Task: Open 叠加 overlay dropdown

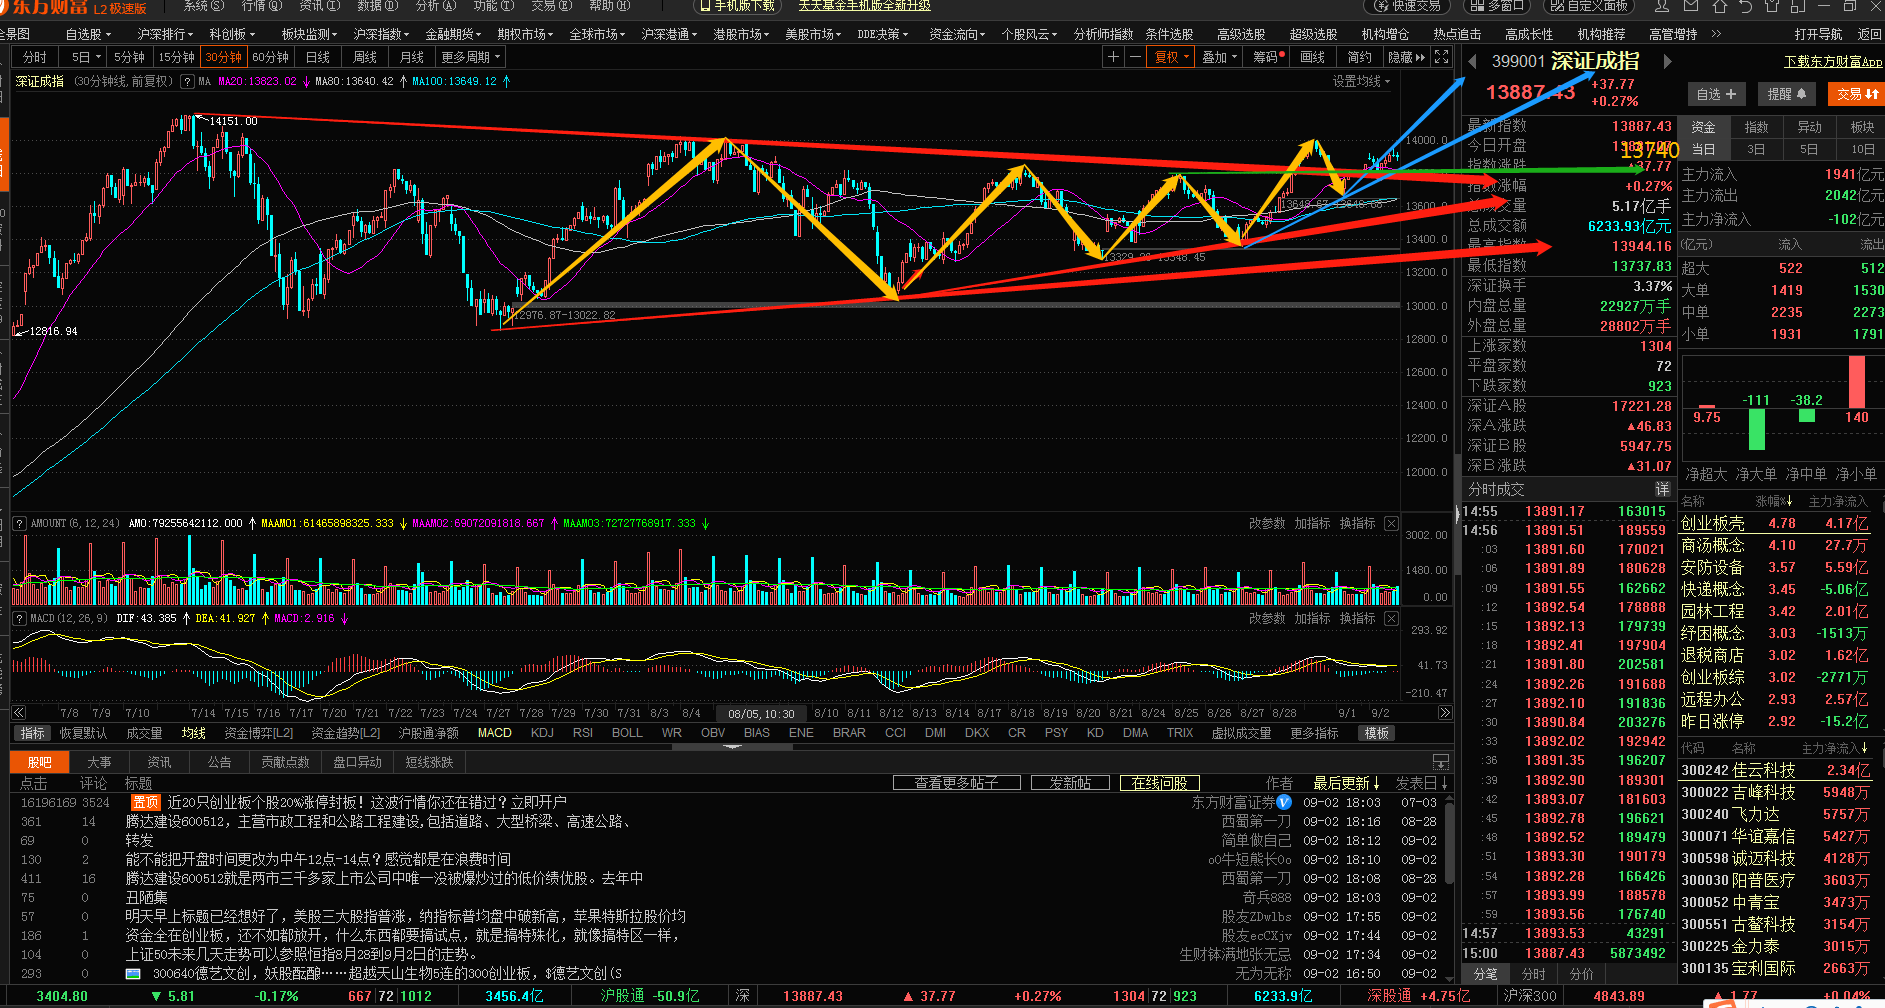Action: tap(1219, 57)
